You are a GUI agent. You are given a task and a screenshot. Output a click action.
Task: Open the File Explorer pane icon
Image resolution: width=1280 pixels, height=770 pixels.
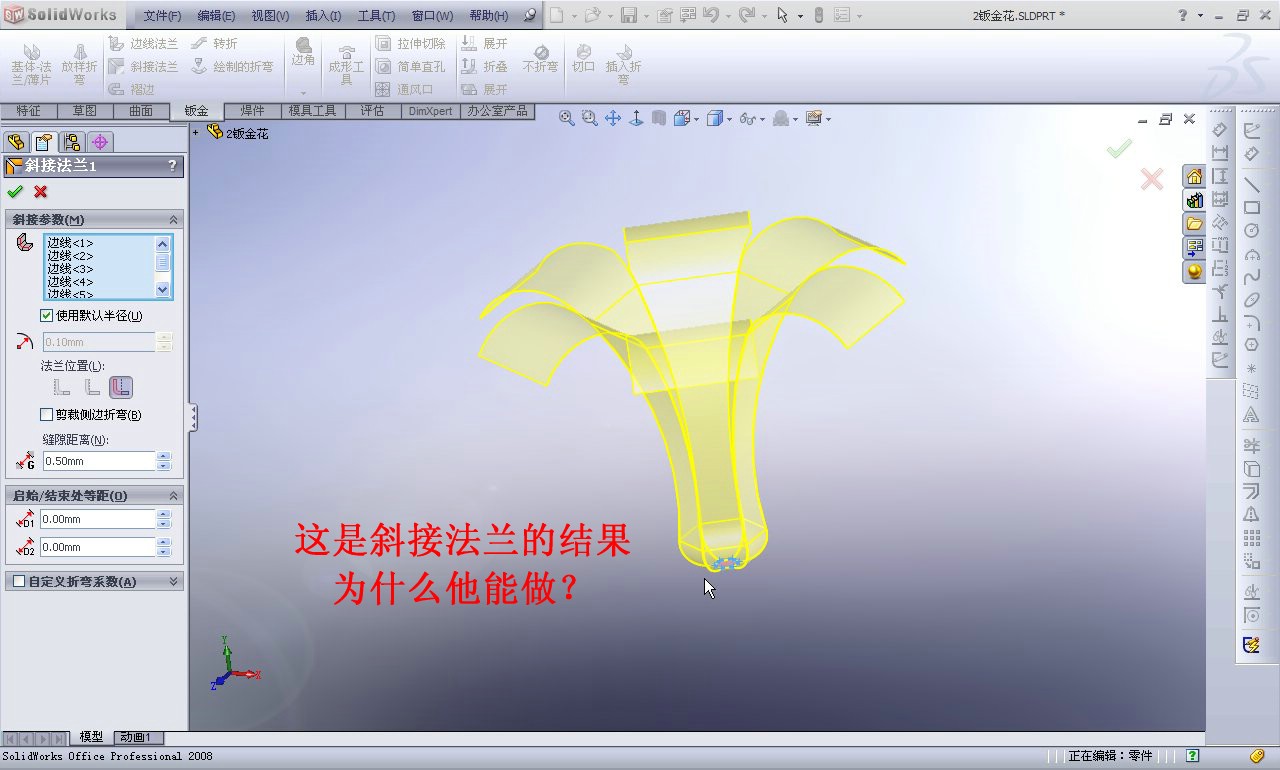click(1194, 224)
